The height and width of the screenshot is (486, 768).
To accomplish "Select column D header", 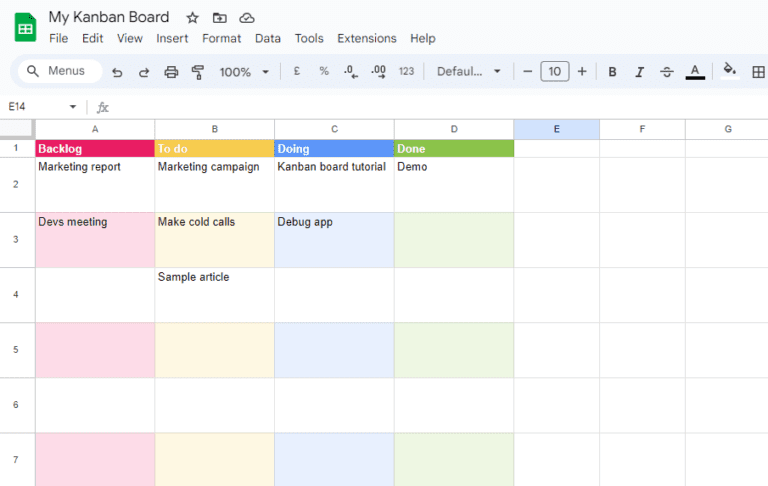I will click(454, 129).
